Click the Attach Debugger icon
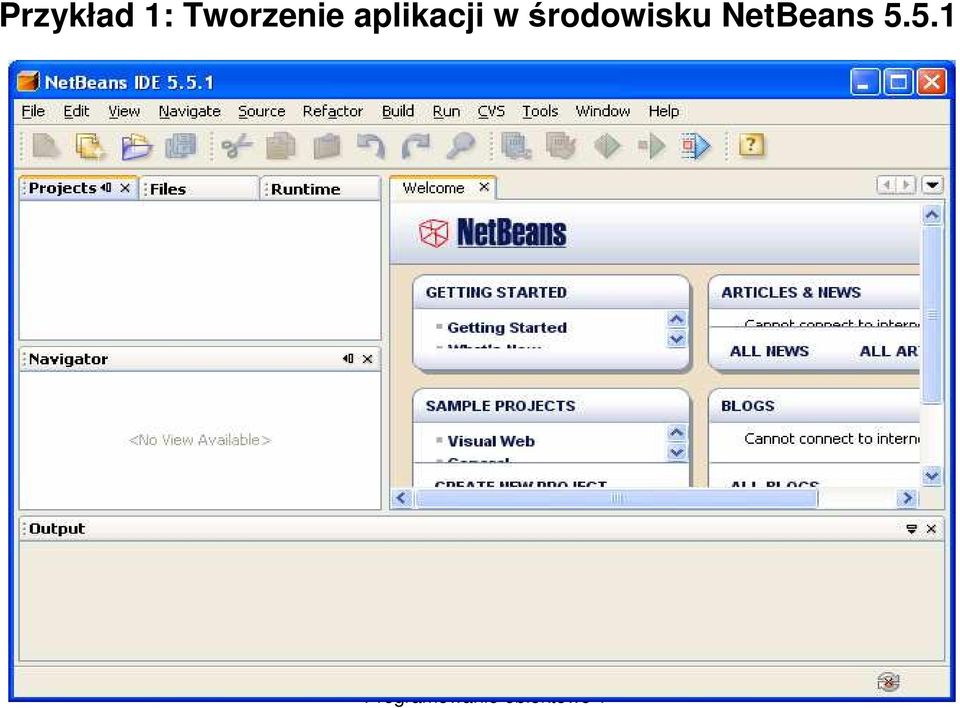Image resolution: width=960 pixels, height=708 pixels. [696, 147]
